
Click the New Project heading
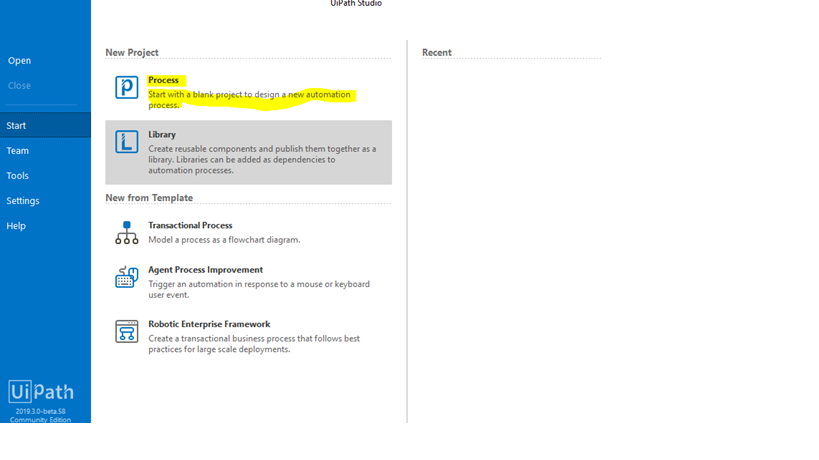(132, 53)
